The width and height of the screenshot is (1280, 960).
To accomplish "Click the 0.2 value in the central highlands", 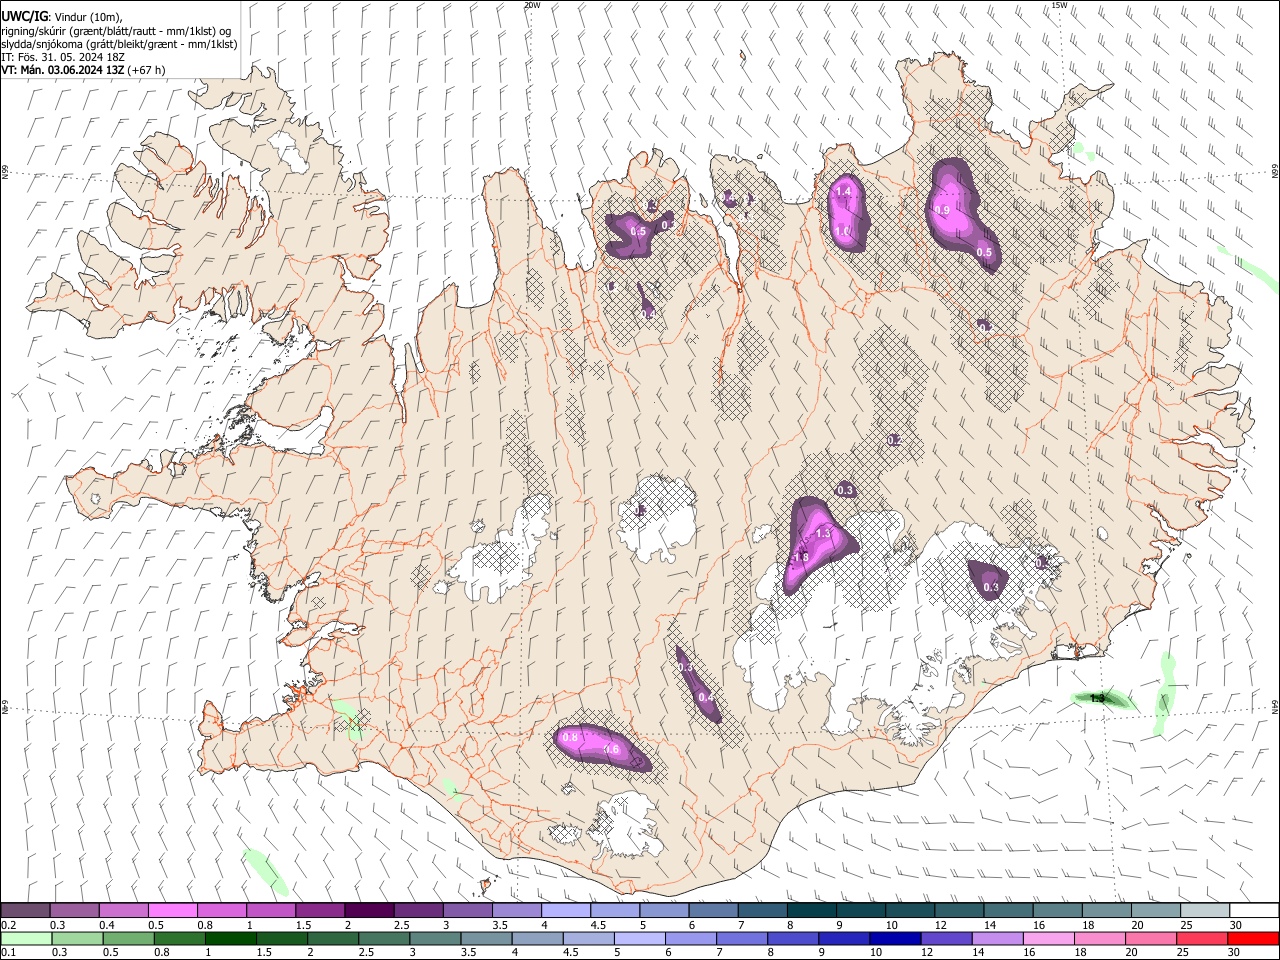I will click(894, 440).
